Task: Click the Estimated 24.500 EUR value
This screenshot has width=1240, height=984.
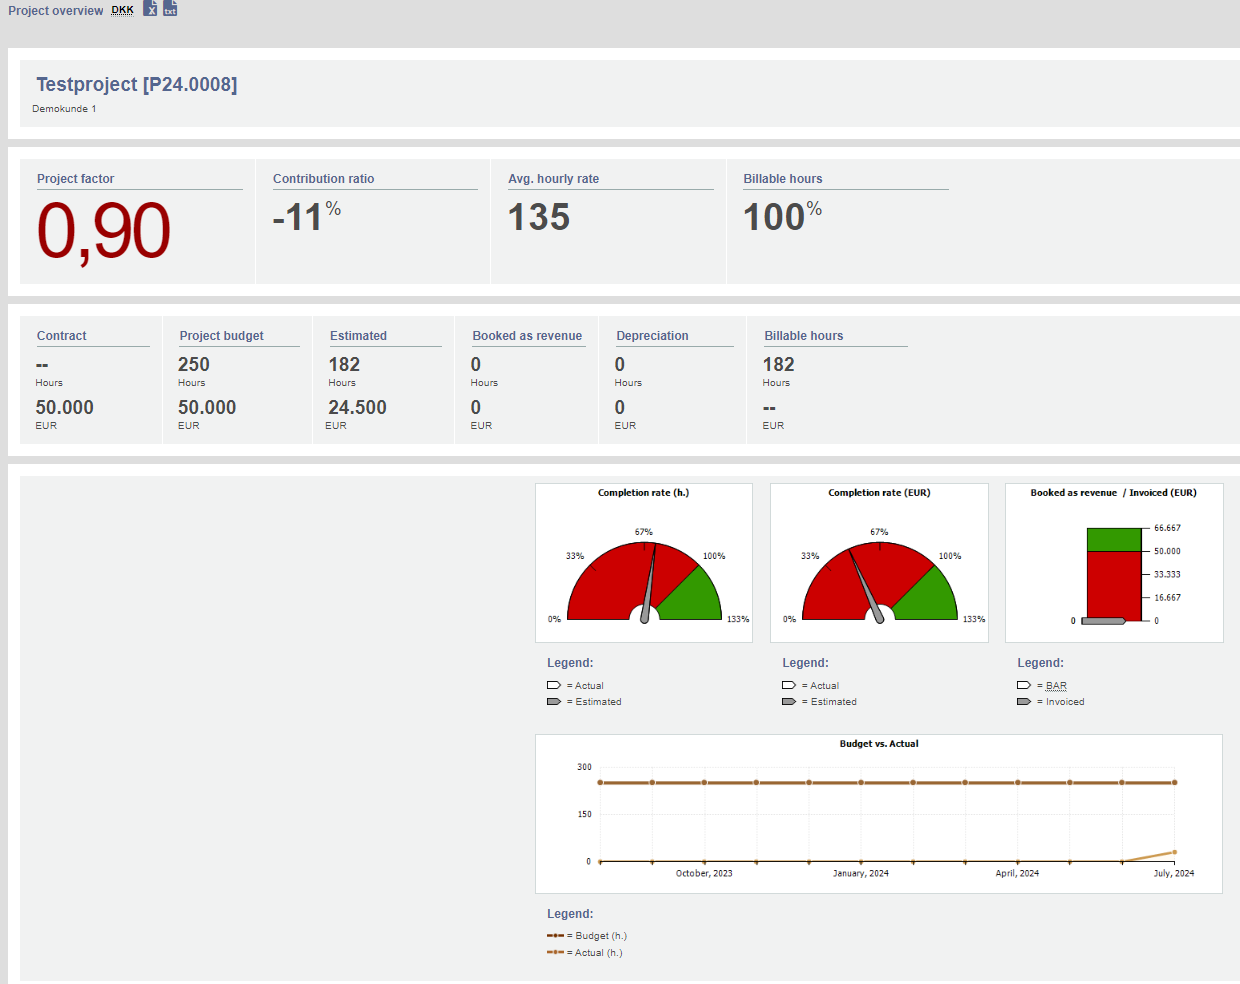Action: 357,408
